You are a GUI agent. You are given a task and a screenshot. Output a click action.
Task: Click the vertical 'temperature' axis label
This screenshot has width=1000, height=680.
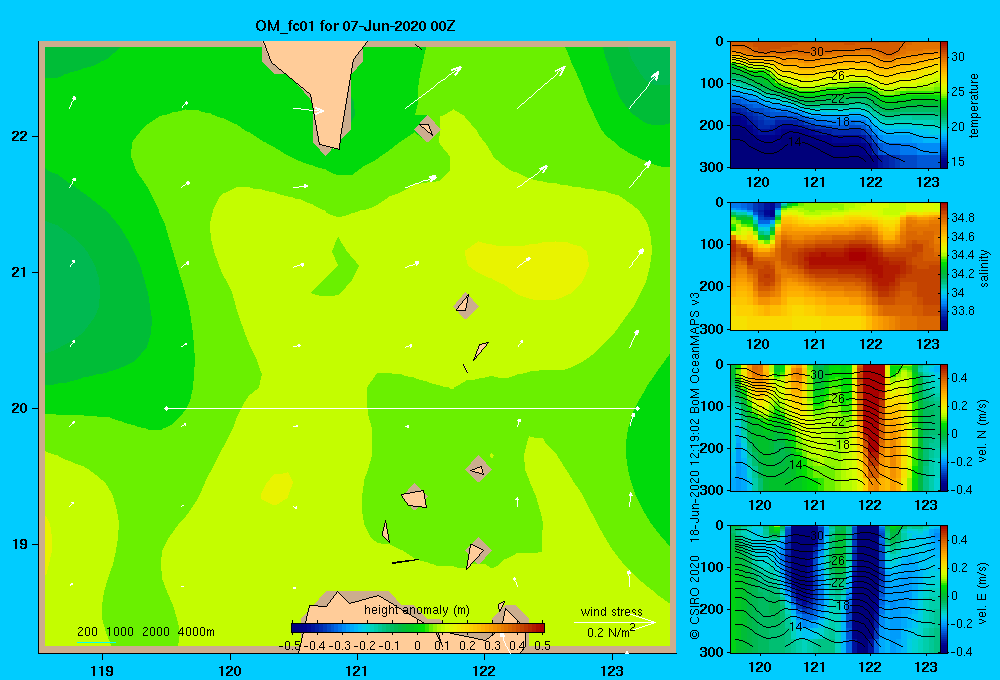(x=974, y=105)
